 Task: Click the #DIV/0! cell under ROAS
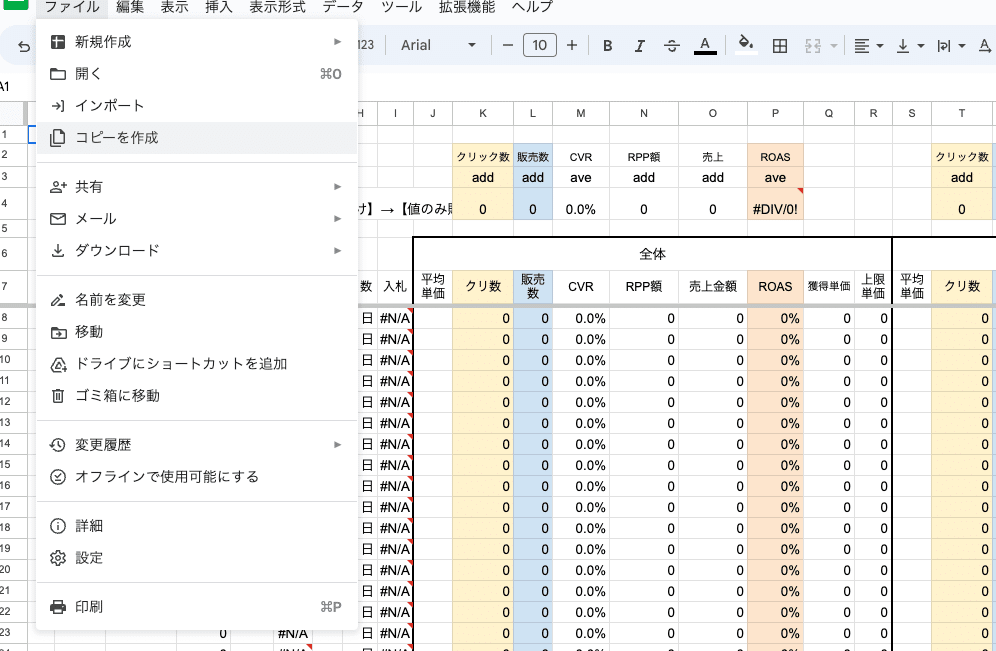(775, 205)
